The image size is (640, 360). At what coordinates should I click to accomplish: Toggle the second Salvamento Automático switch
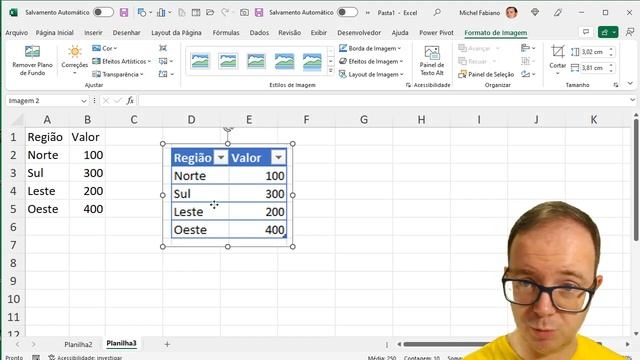point(347,12)
